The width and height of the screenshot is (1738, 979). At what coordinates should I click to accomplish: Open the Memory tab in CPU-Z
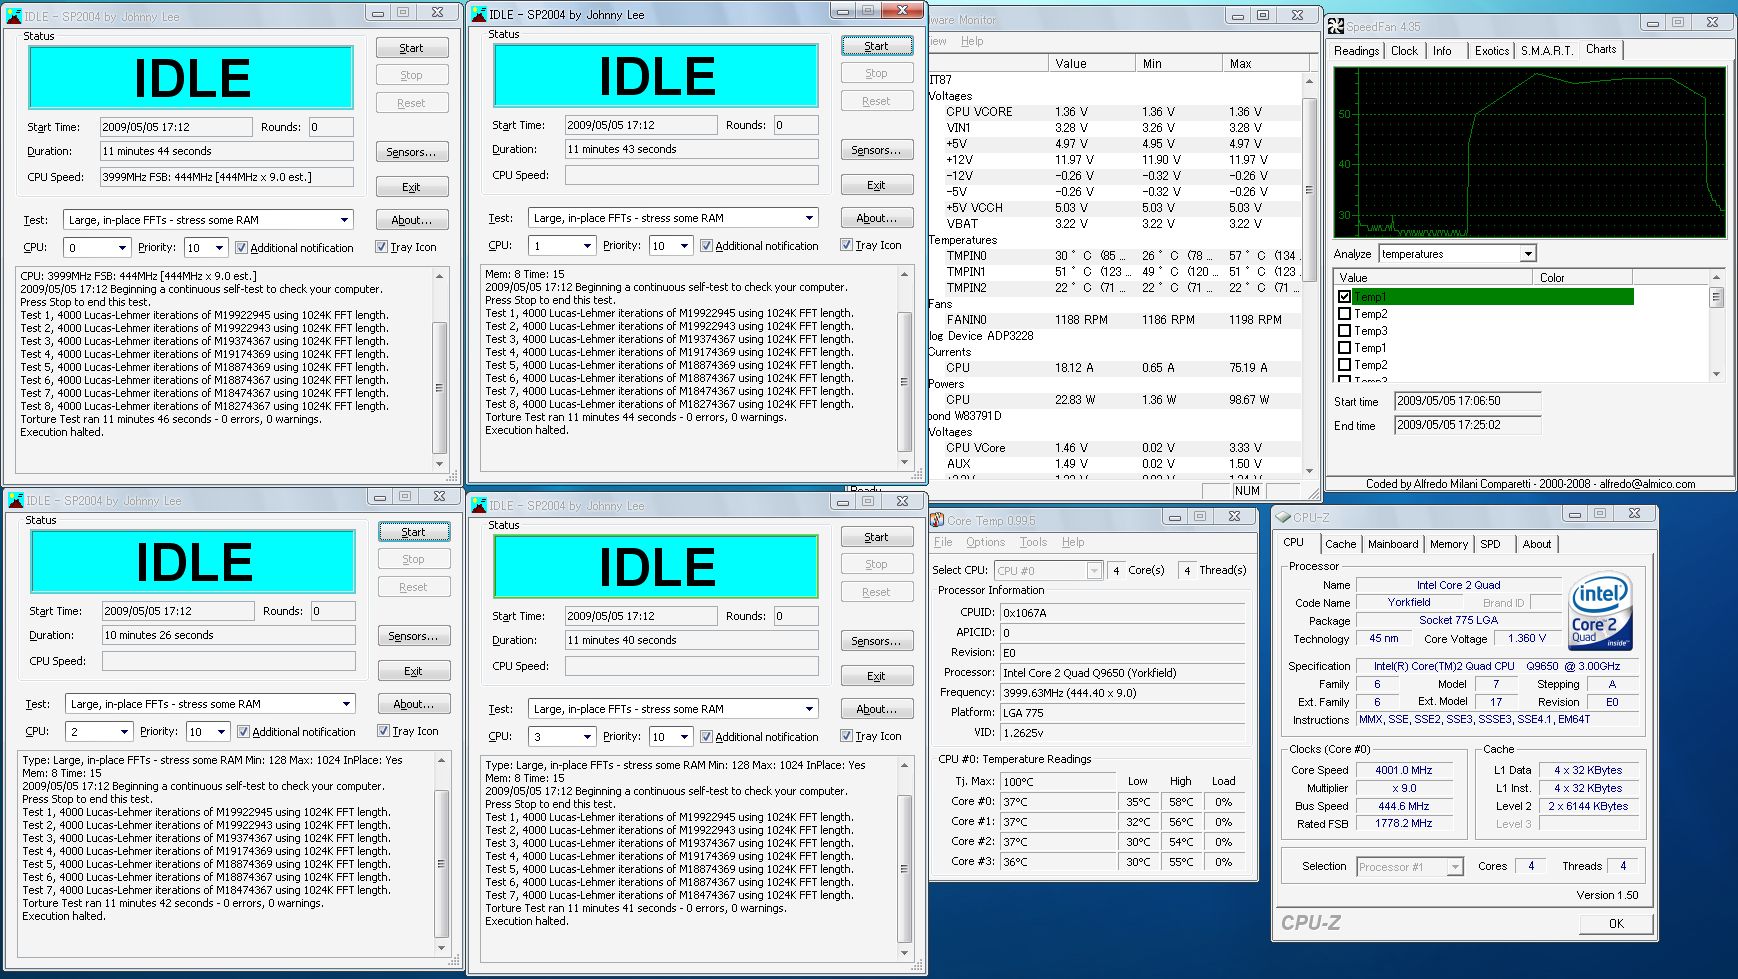coord(1449,544)
